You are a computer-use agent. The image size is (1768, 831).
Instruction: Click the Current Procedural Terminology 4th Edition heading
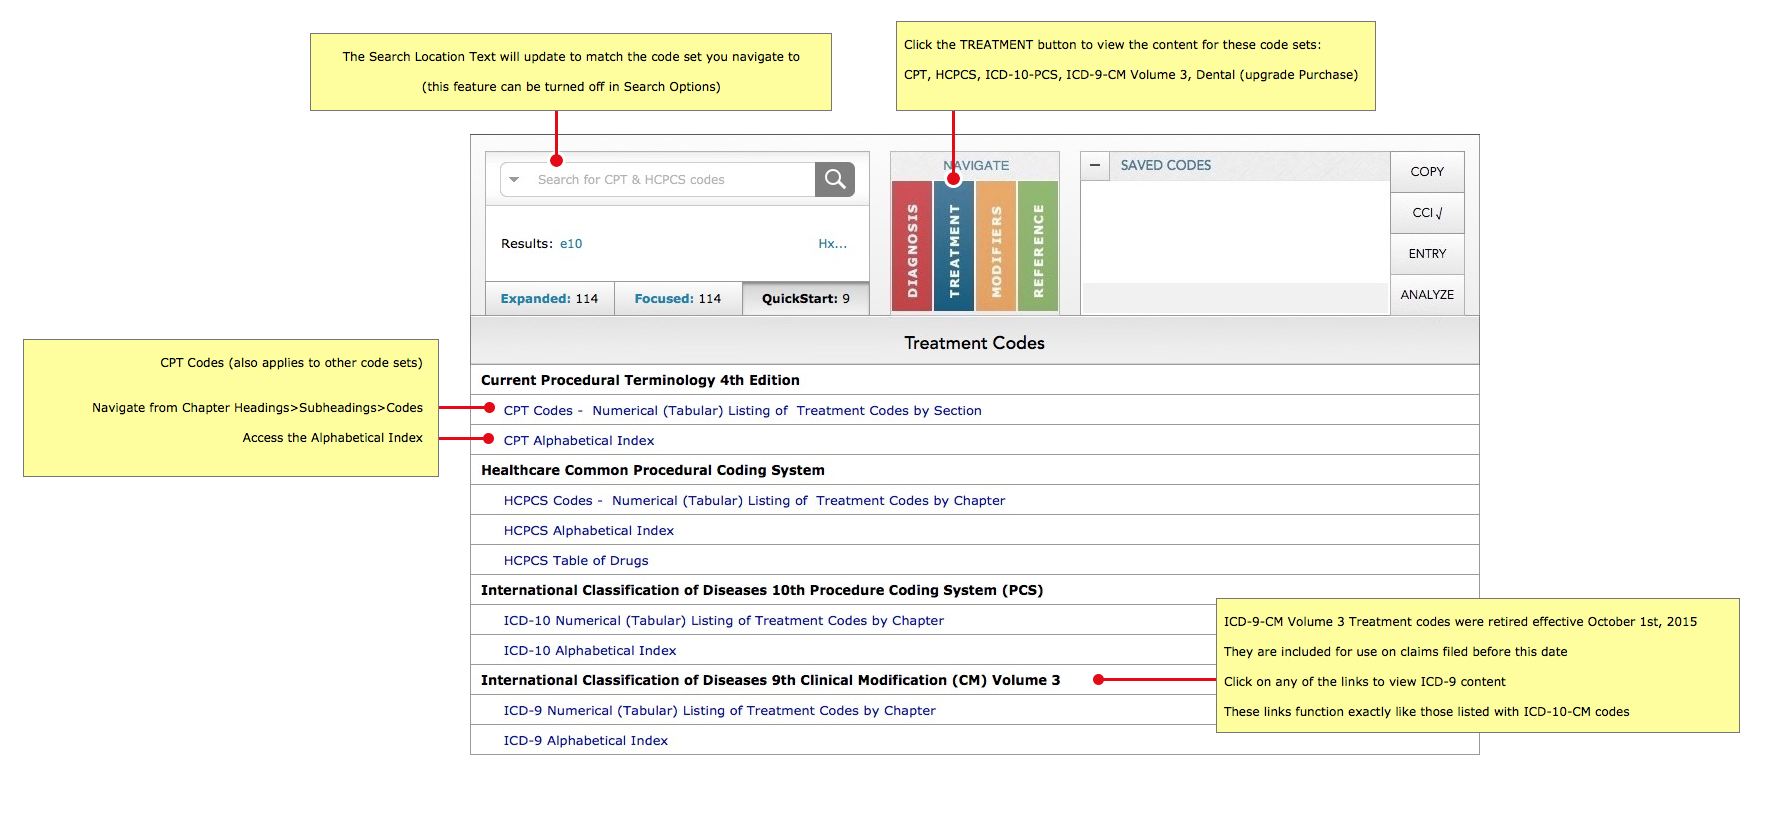click(x=640, y=381)
